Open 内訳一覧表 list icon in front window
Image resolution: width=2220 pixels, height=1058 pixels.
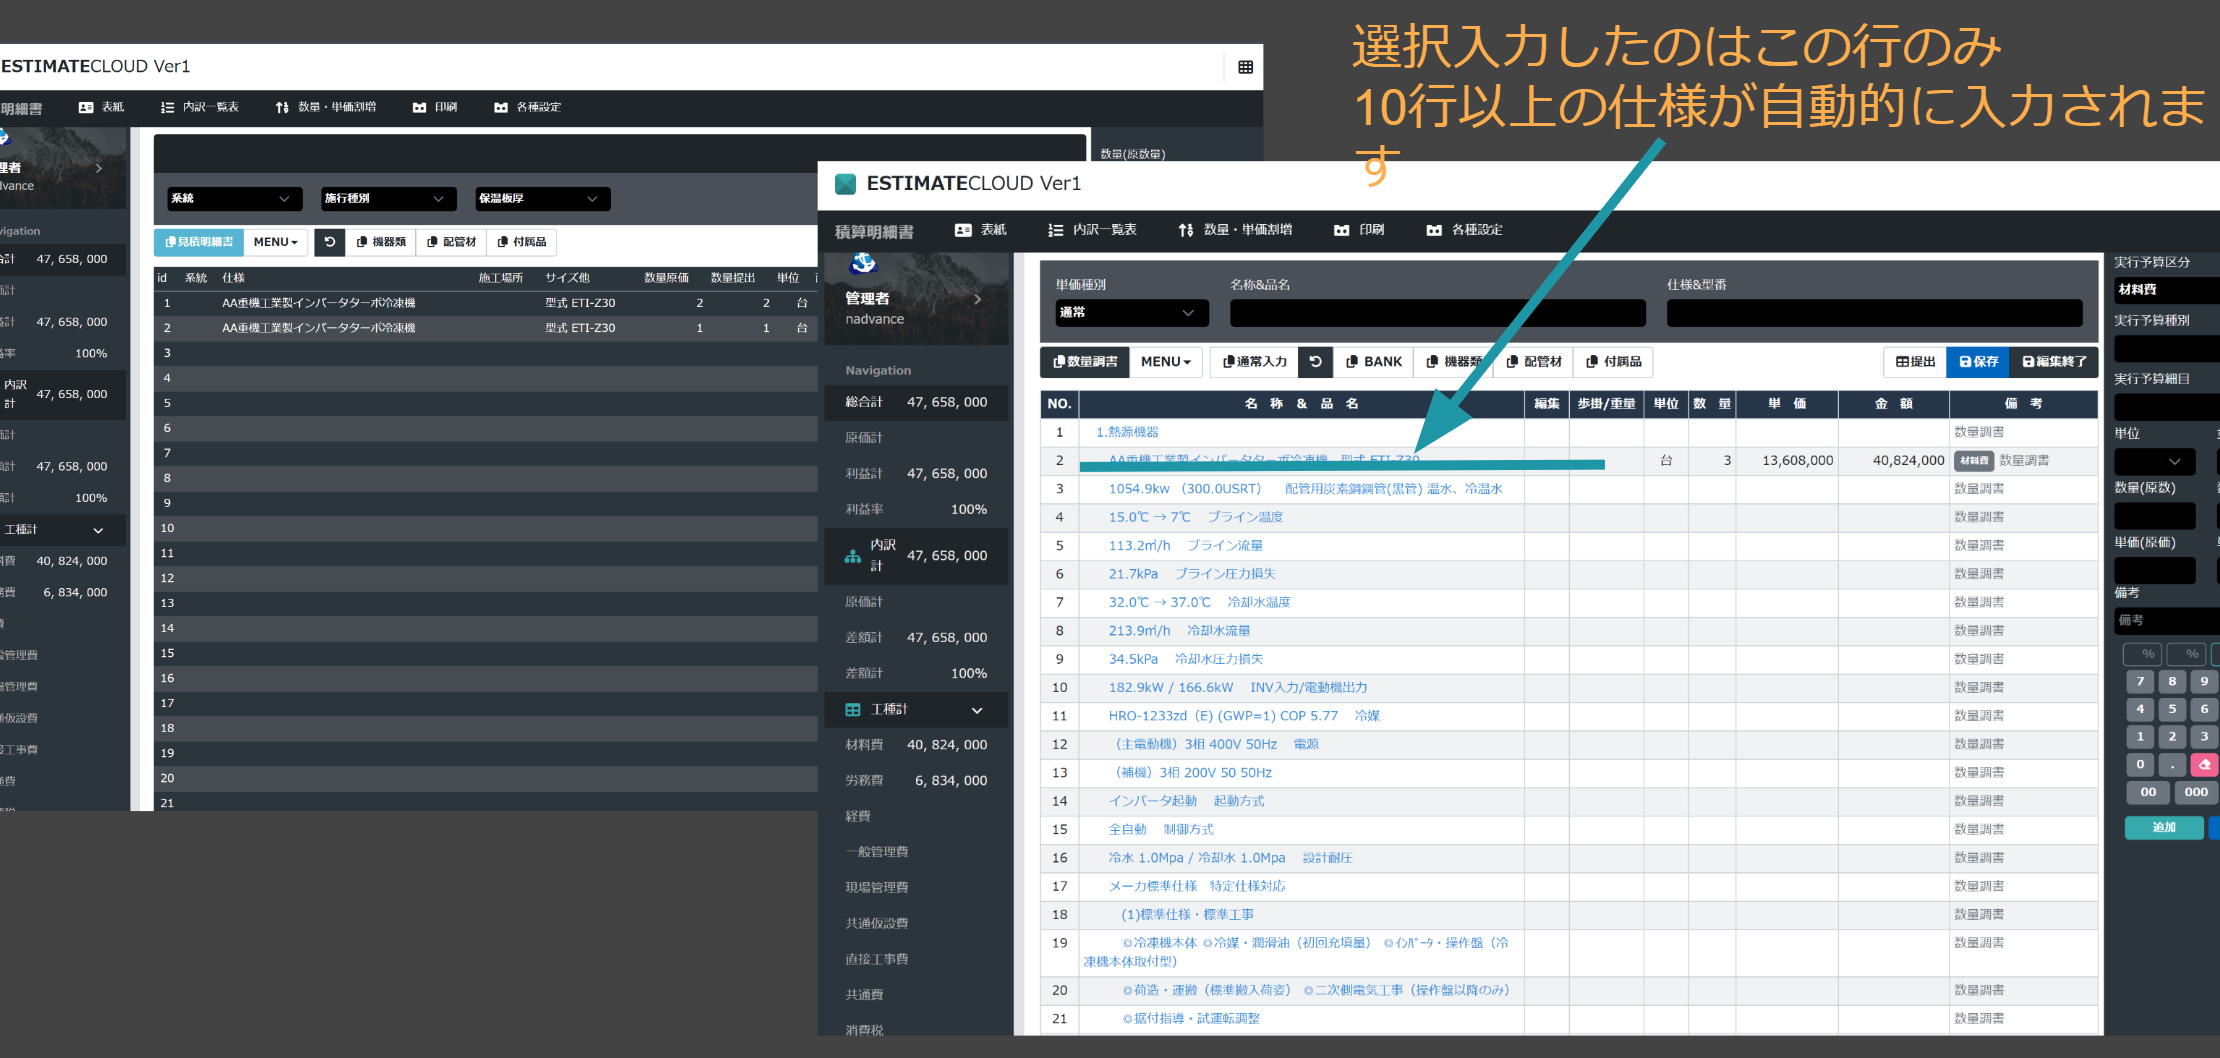coord(1055,230)
